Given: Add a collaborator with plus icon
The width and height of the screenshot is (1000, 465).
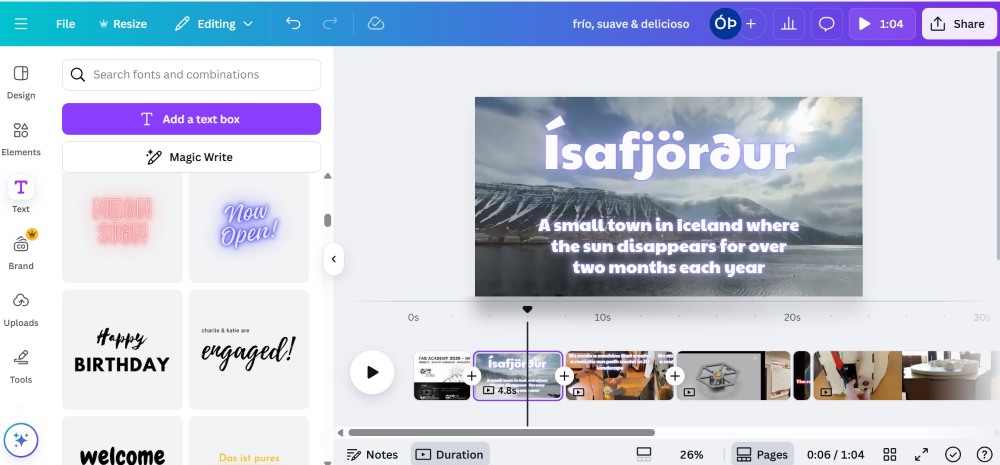Looking at the screenshot, I should (x=751, y=24).
